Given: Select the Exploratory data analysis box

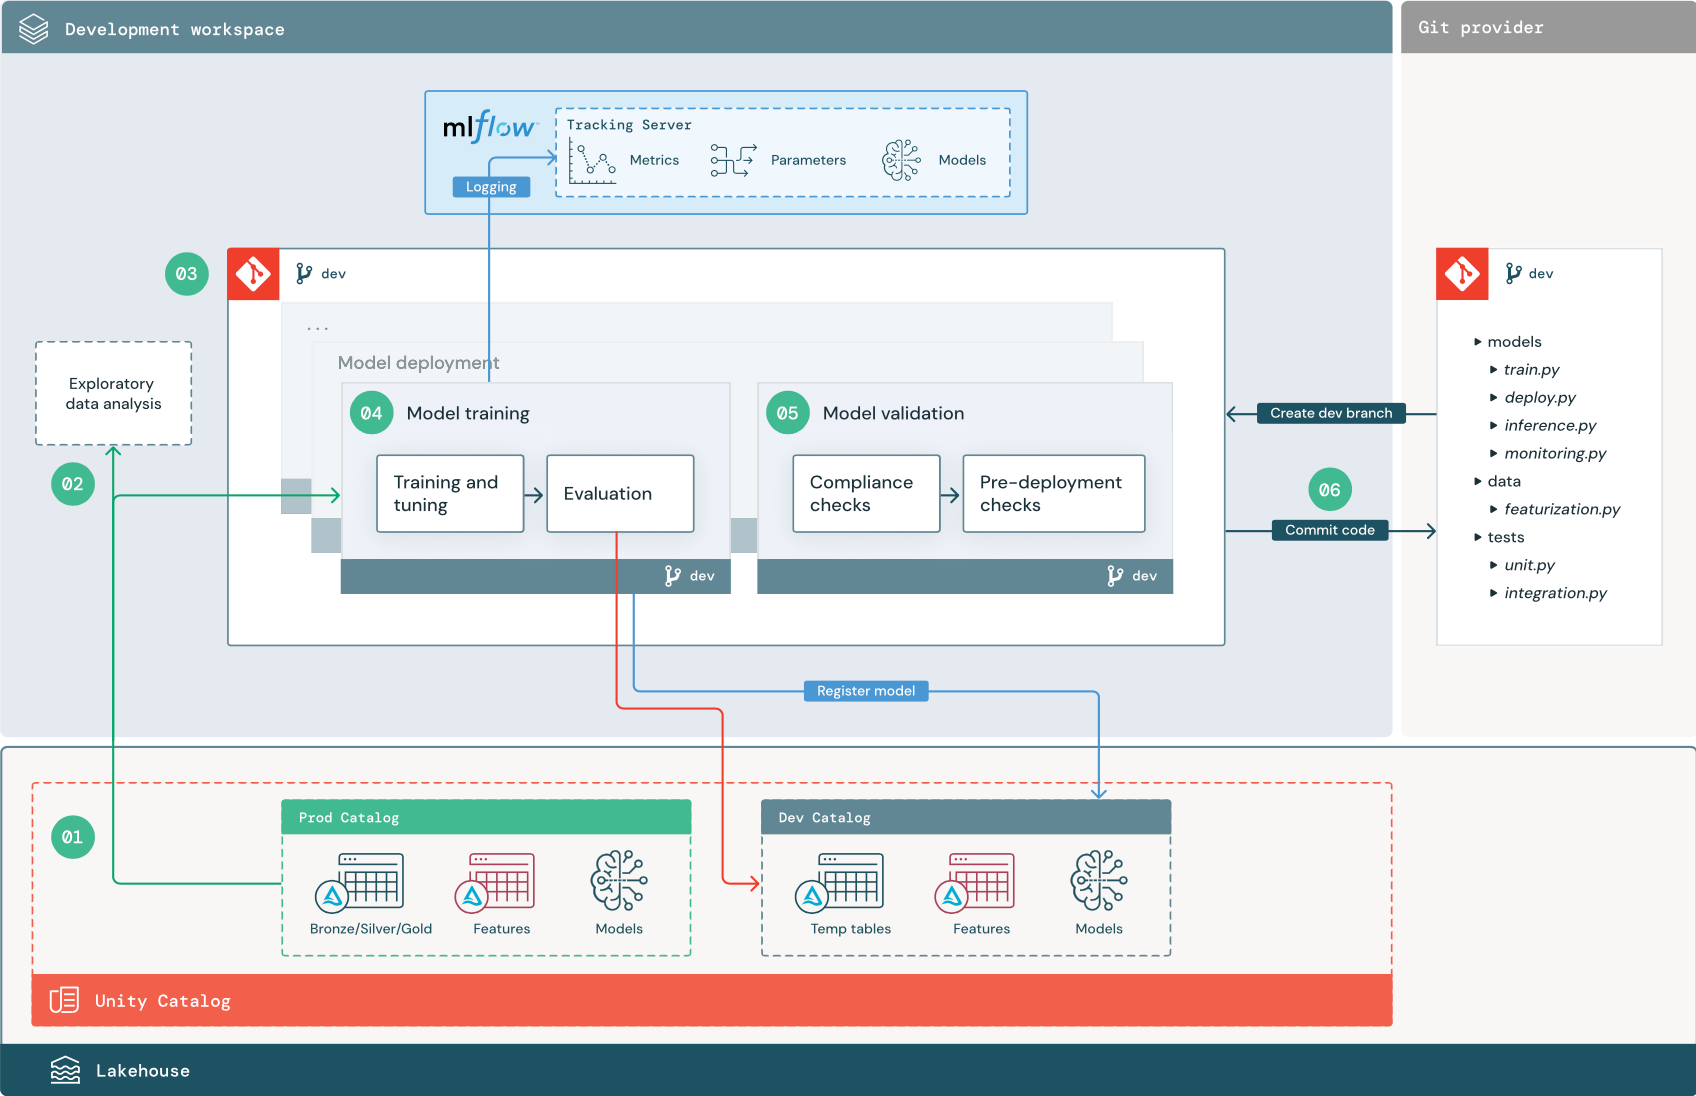Looking at the screenshot, I should 112,393.
